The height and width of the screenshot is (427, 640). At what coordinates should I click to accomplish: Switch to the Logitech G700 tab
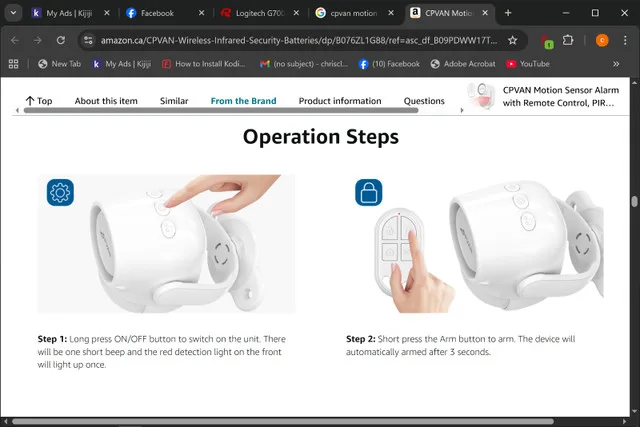pyautogui.click(x=258, y=13)
